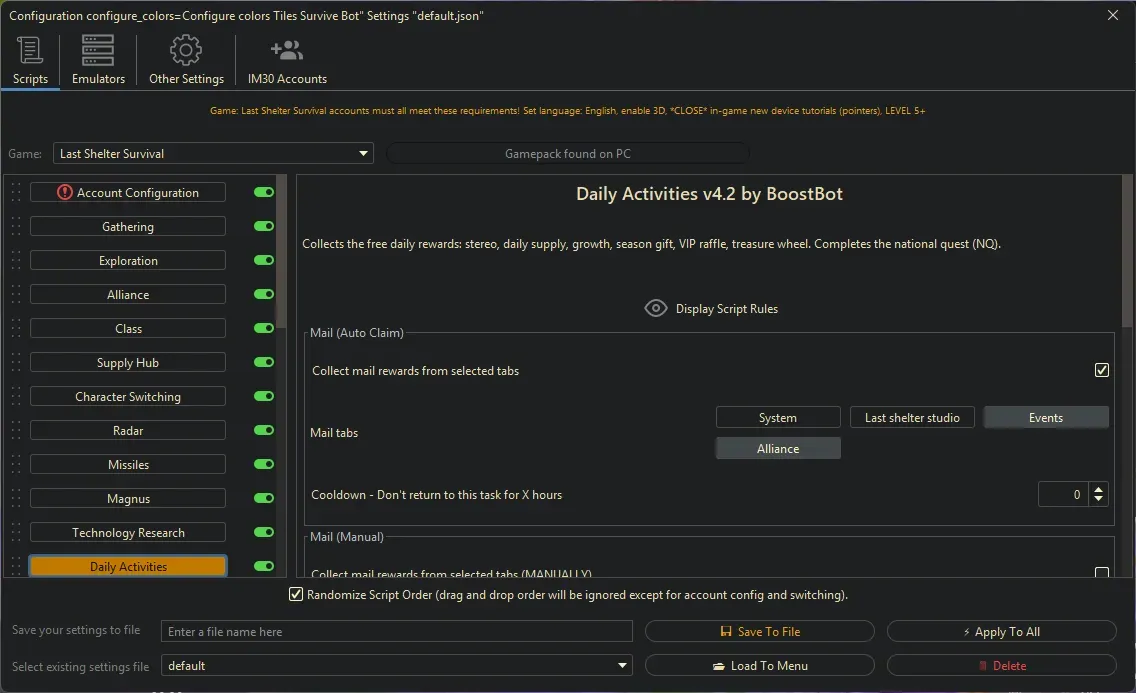Open the existing settings file dropdown
Image resolution: width=1136 pixels, height=693 pixels.
pyautogui.click(x=396, y=665)
